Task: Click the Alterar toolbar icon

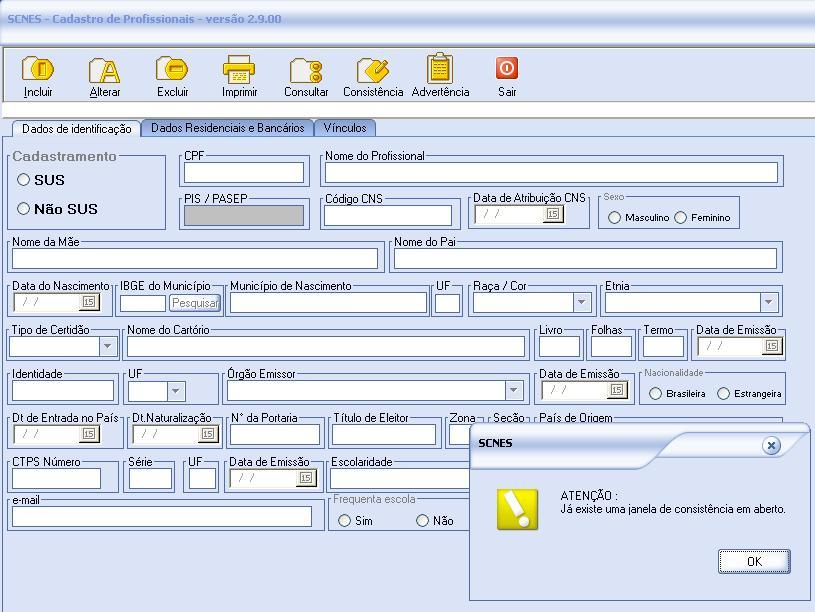Action: [105, 70]
